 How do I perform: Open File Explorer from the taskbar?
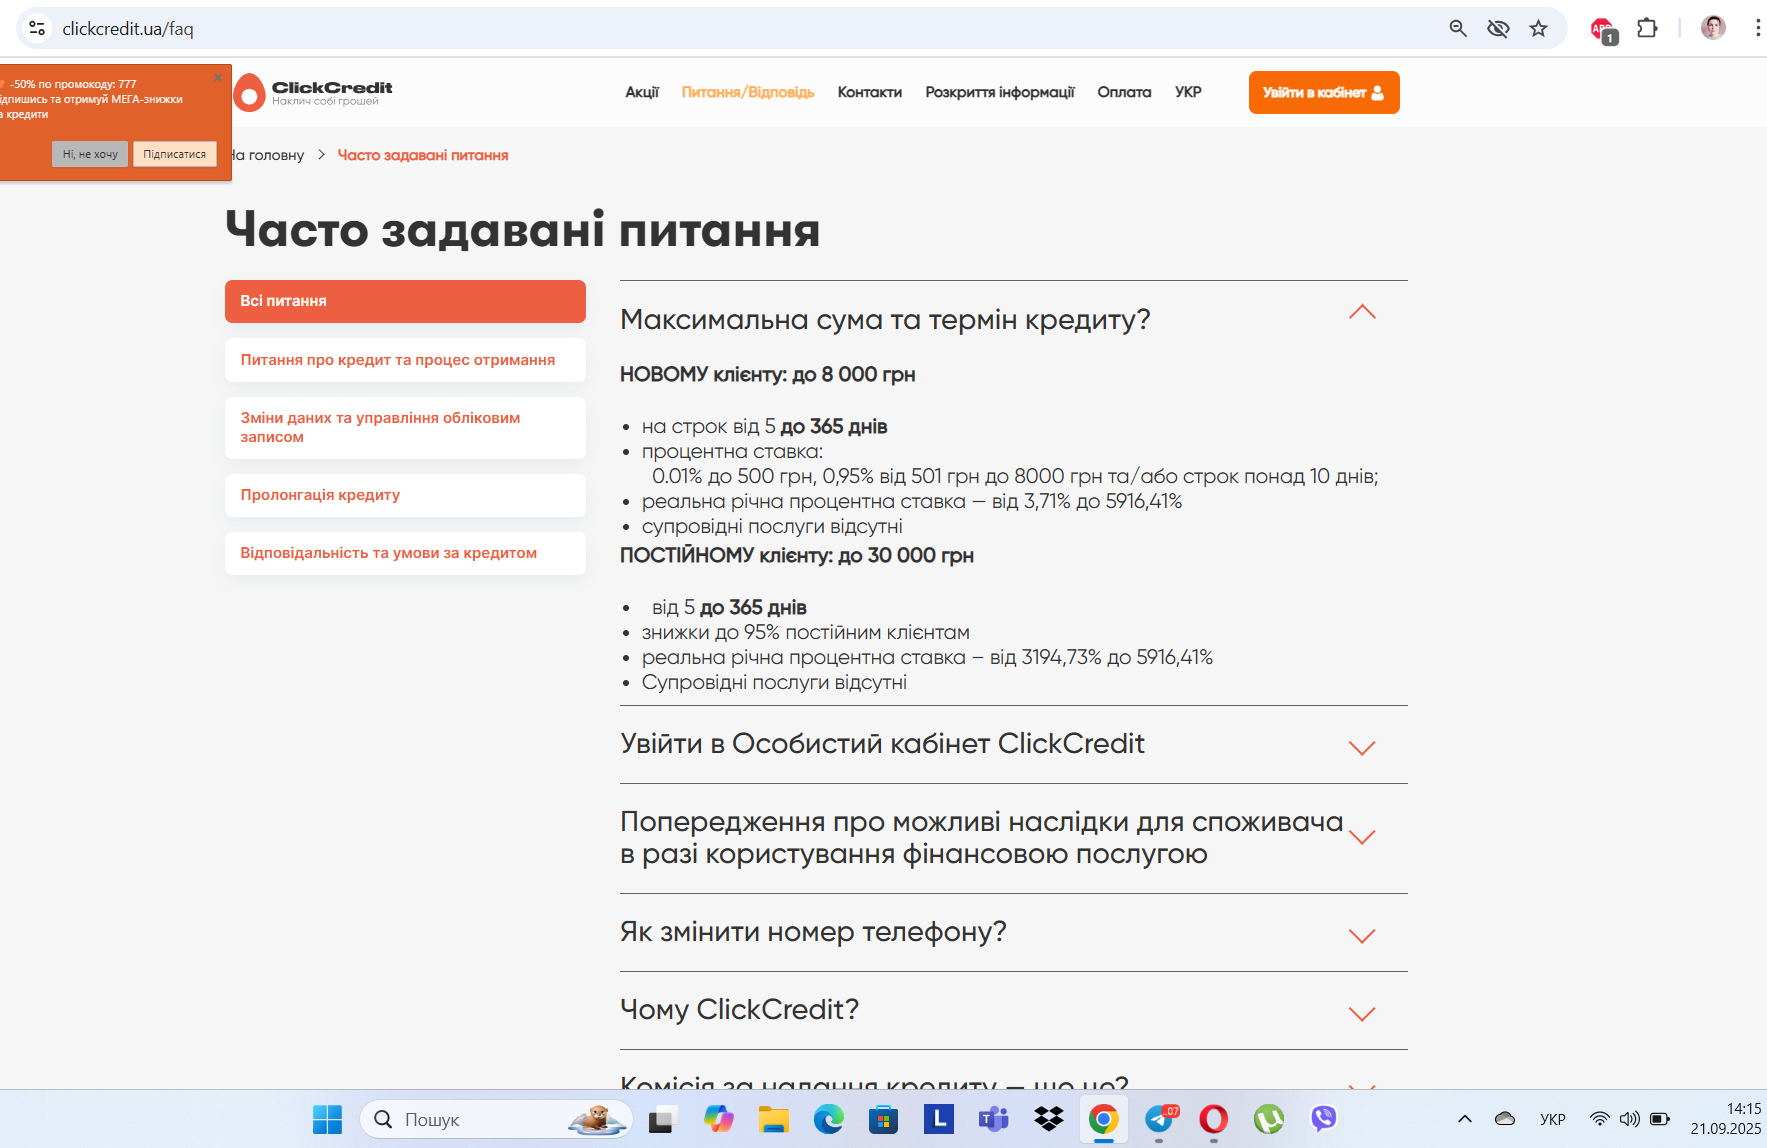(774, 1119)
